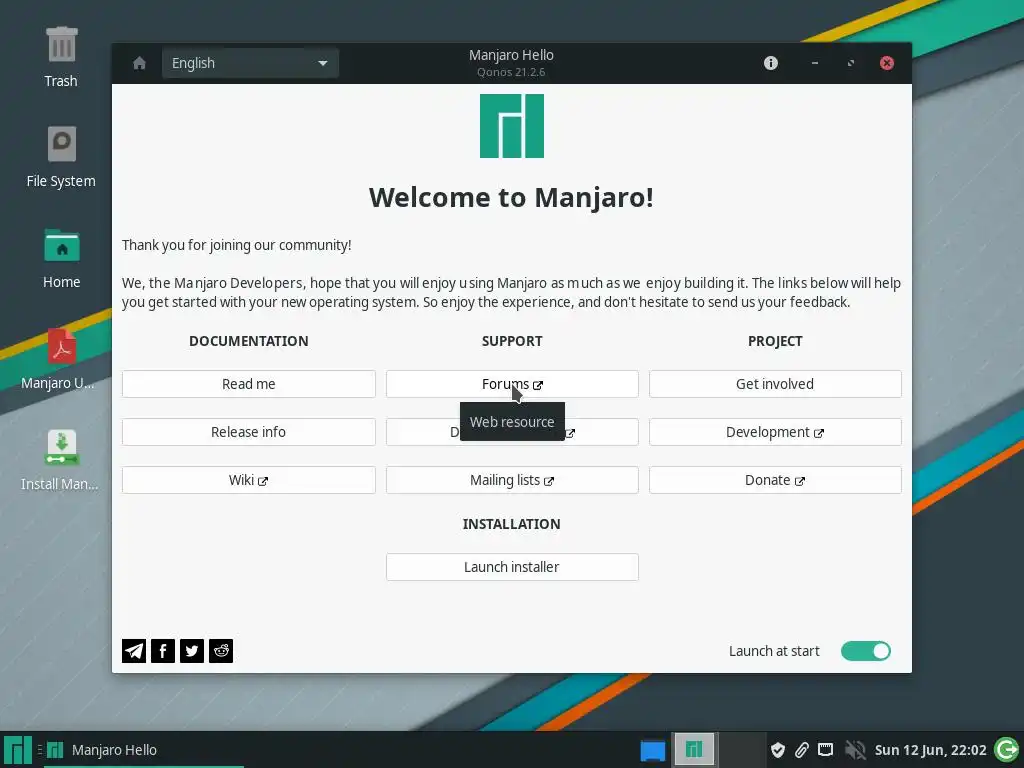Maximize the Manjaro Hello window
Viewport: 1024px width, 768px height.
(850, 63)
